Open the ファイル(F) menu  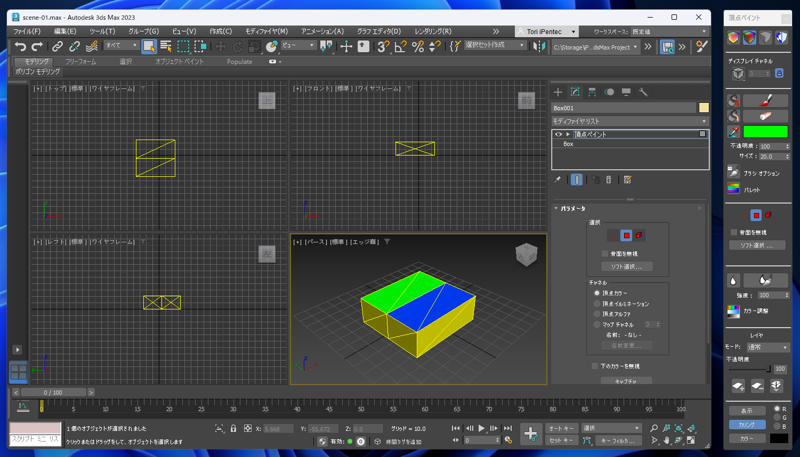[x=27, y=32]
